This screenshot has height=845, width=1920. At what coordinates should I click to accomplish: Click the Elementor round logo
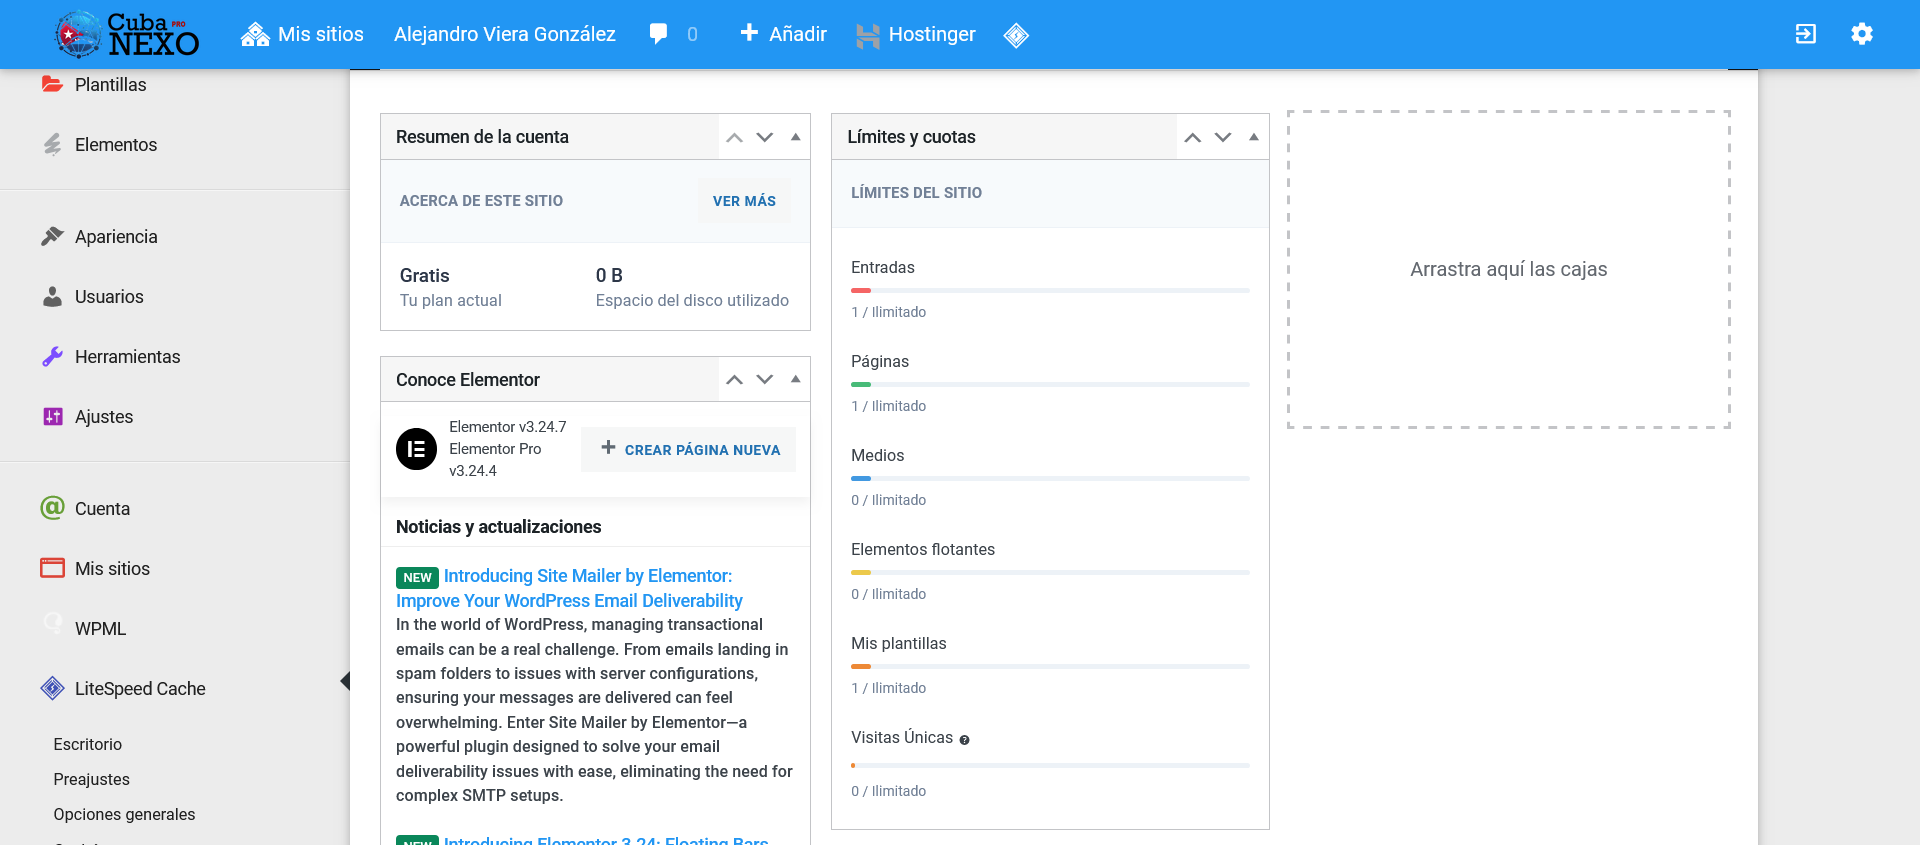(416, 449)
